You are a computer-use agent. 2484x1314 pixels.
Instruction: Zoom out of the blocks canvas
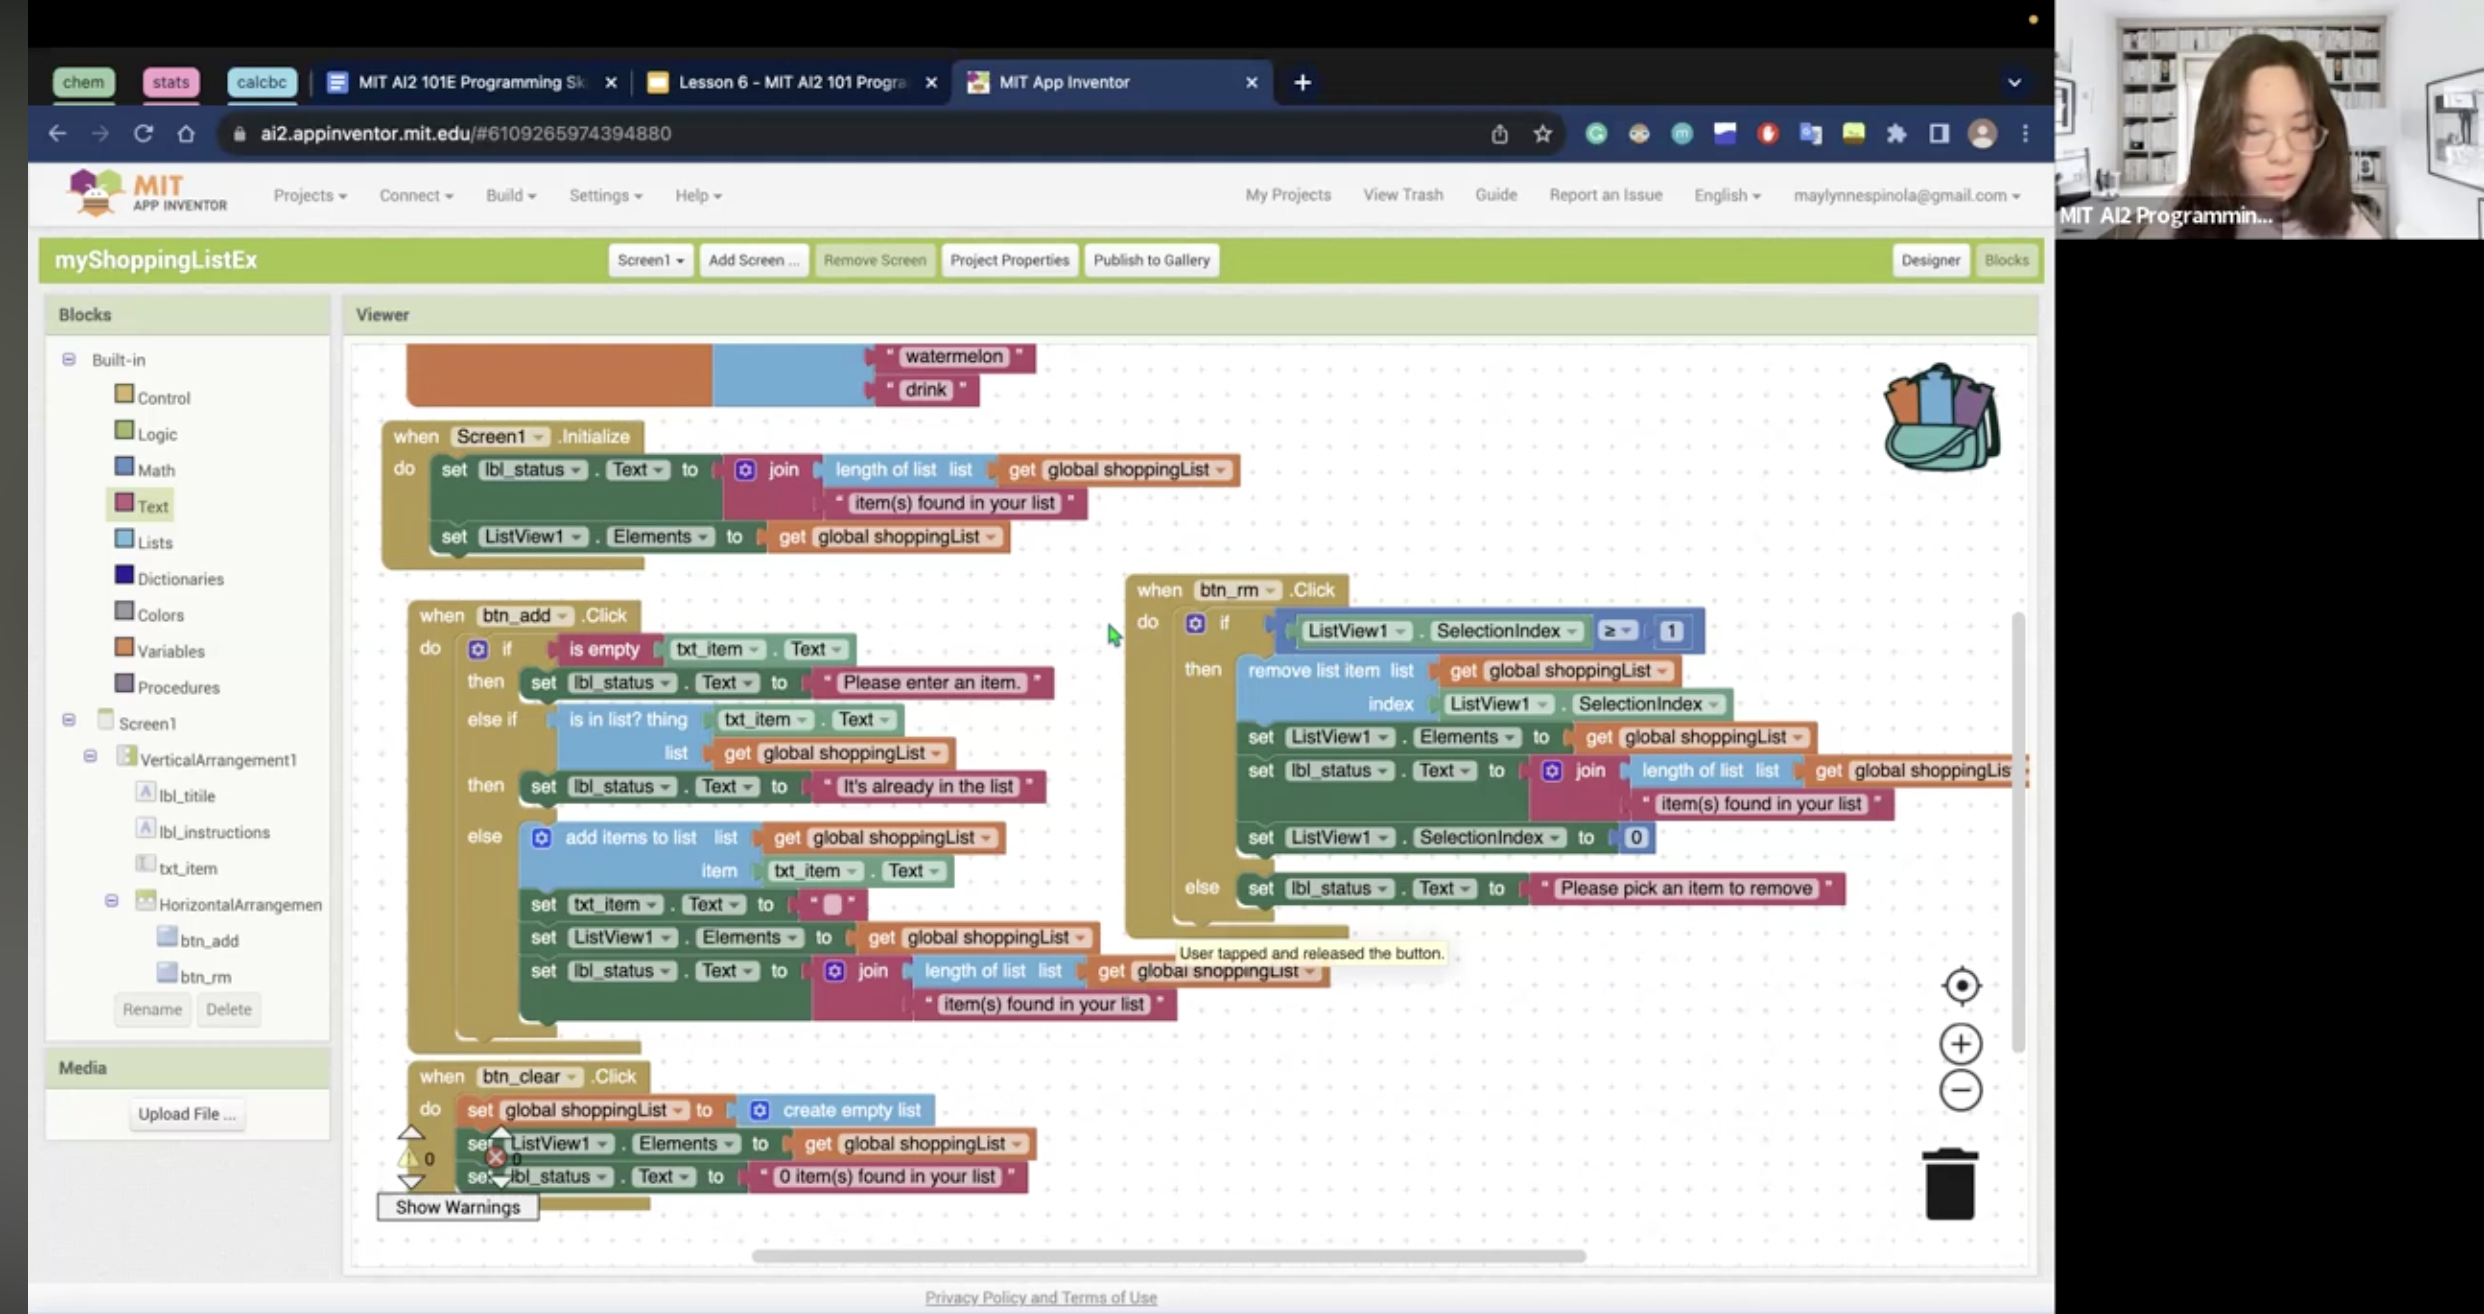[1960, 1091]
